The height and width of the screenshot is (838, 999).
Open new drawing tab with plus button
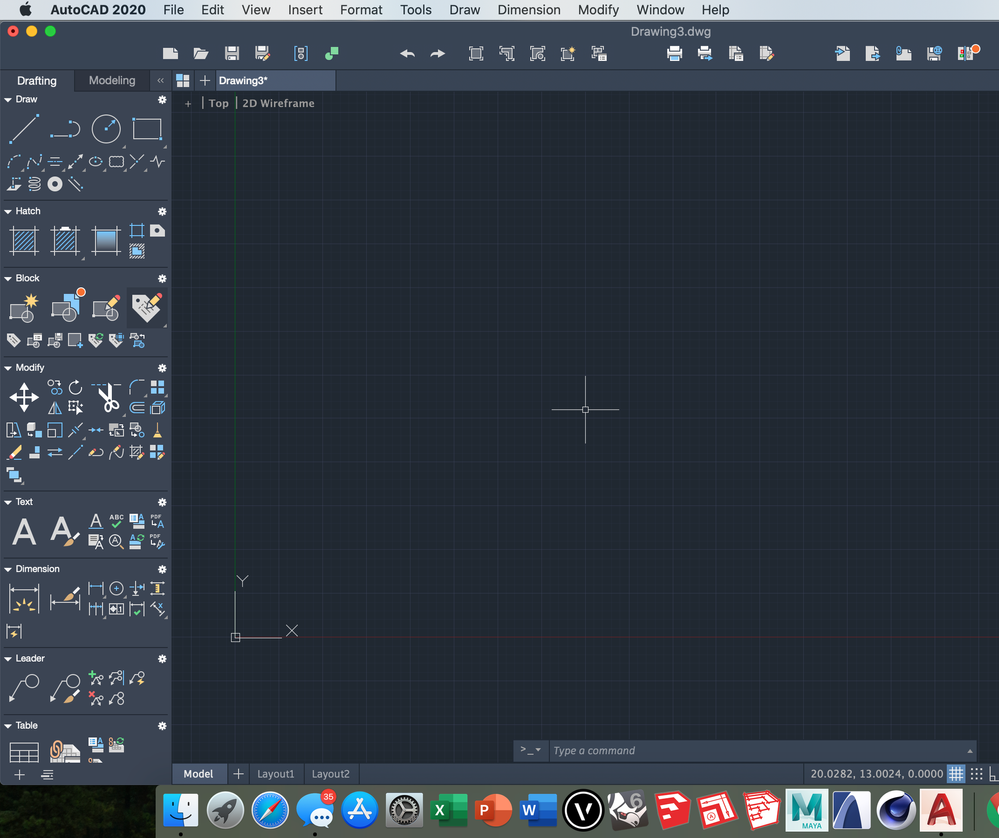[205, 80]
